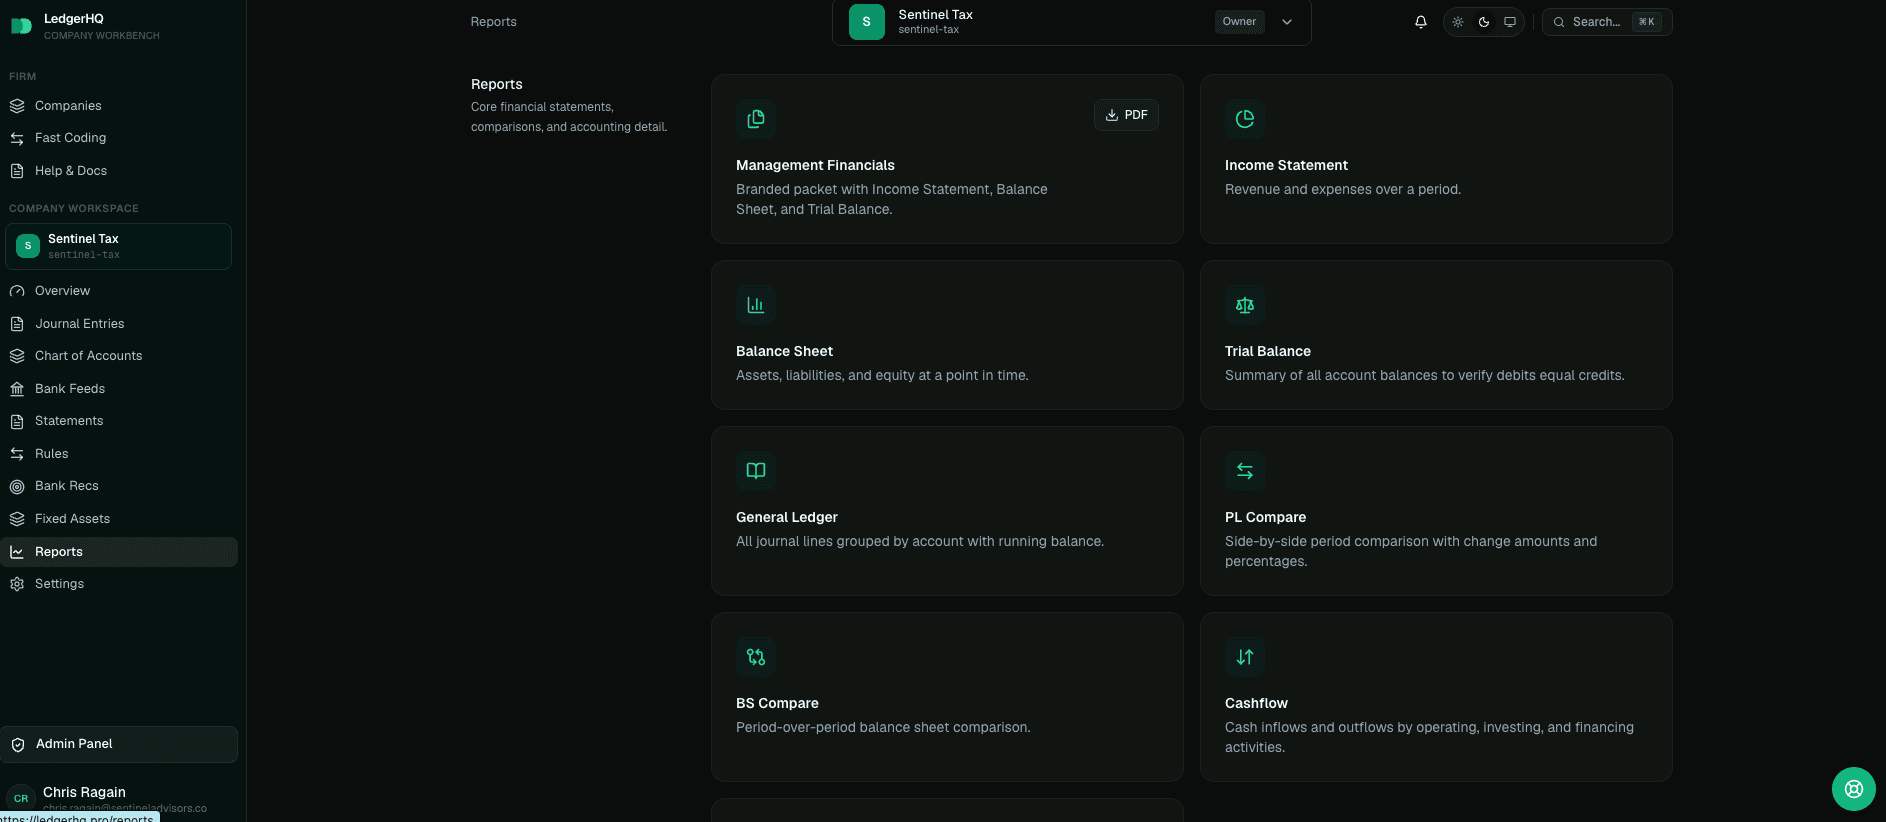Open the notifications bell
The image size is (1886, 822).
pos(1420,22)
